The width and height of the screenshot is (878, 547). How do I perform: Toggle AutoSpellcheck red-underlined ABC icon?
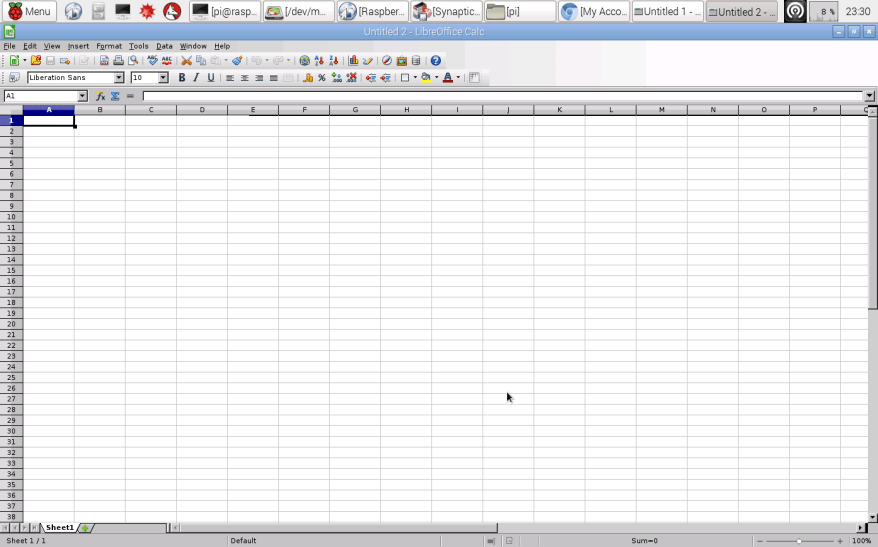(167, 60)
